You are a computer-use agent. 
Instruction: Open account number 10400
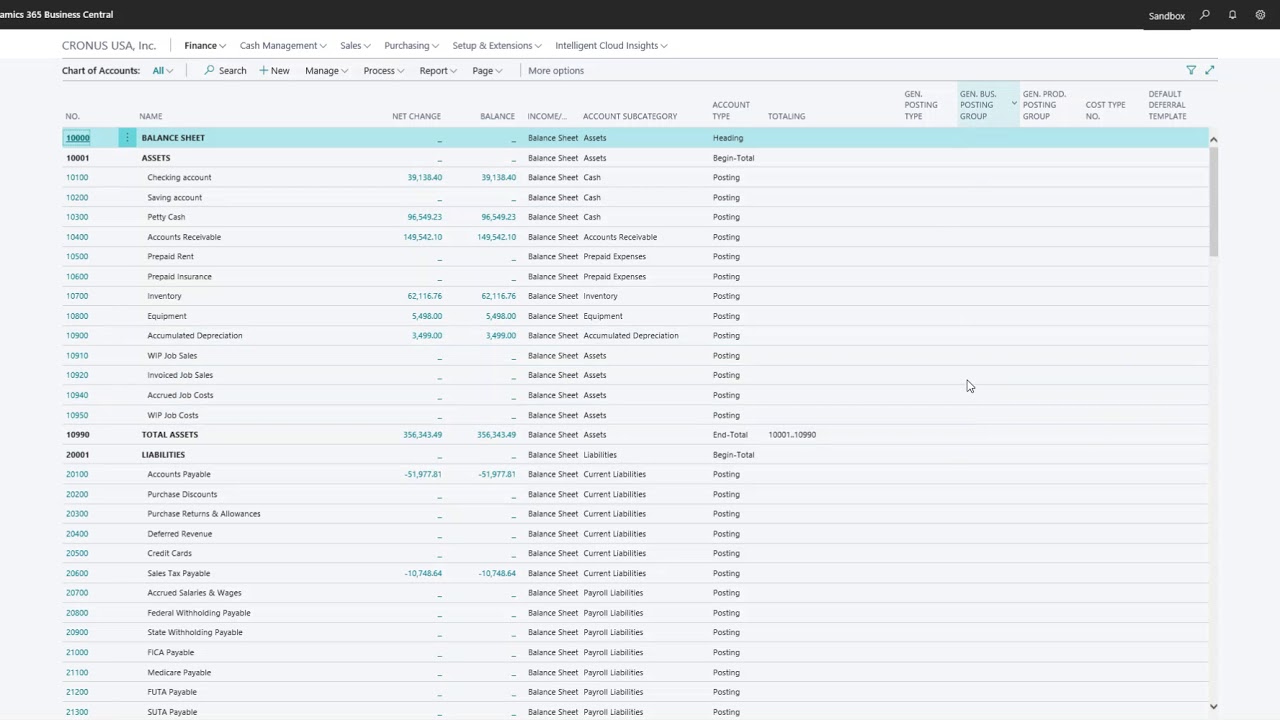click(77, 237)
